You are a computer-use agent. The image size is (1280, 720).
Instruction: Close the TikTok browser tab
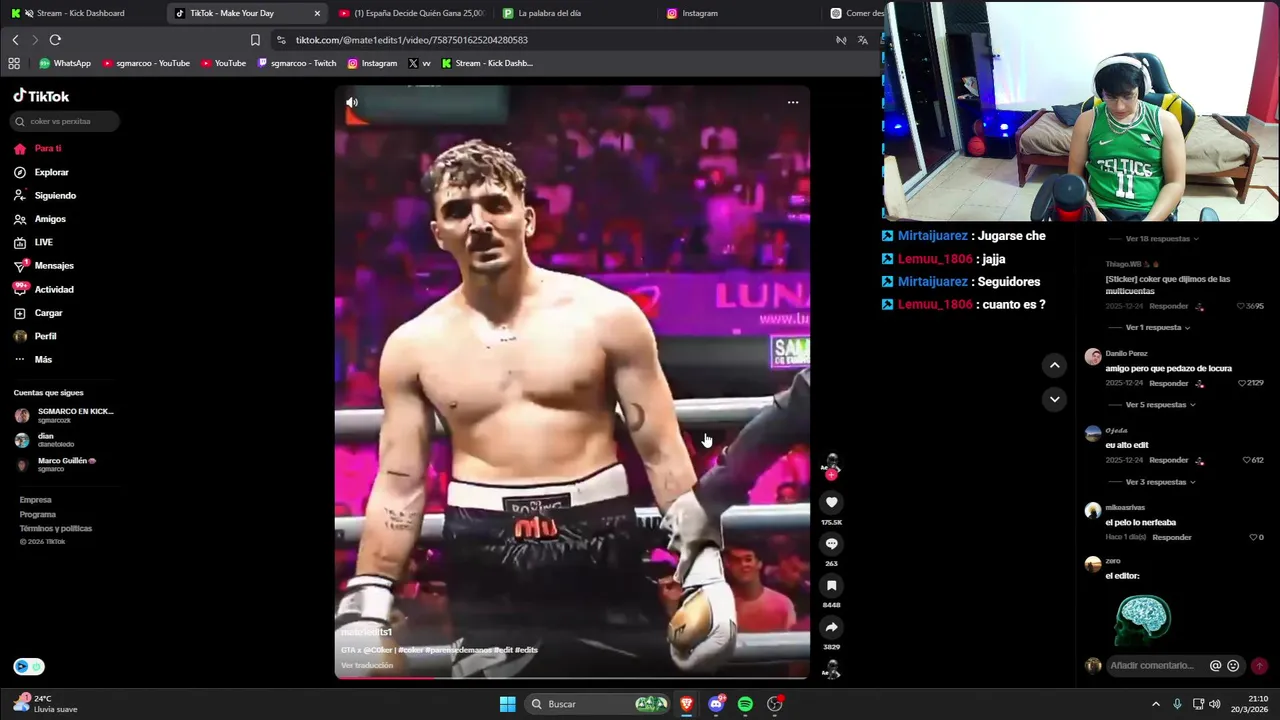(317, 13)
